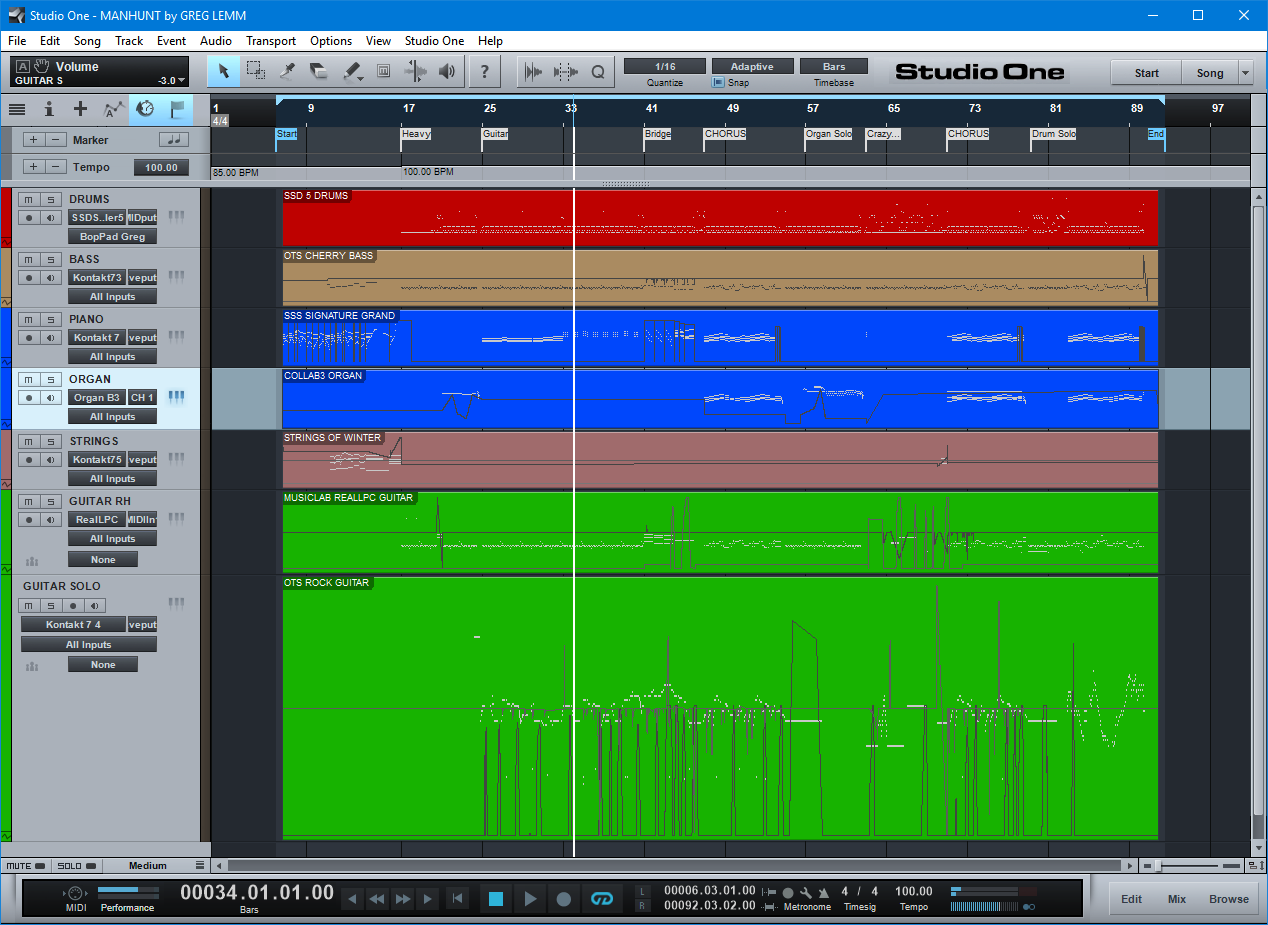Open the Bars timebase dropdown
Viewport: 1268px width, 925px height.
tap(834, 66)
